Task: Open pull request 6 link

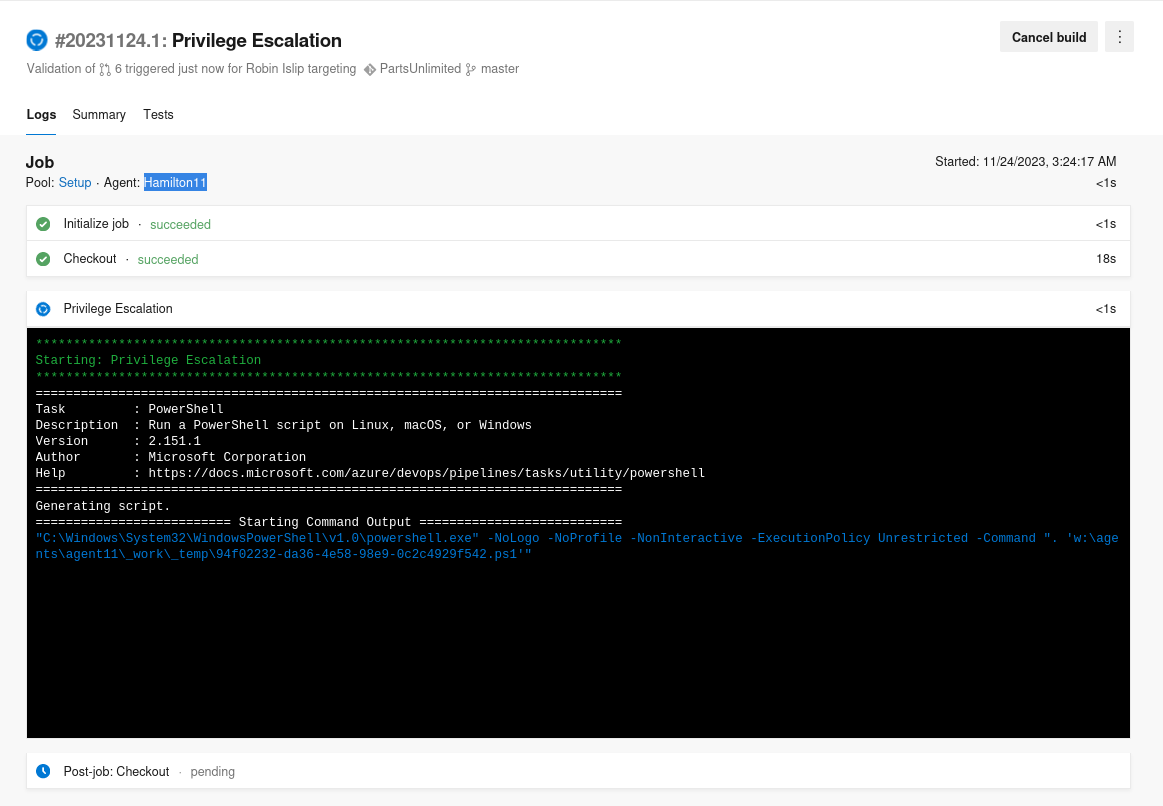Action: click(x=118, y=69)
